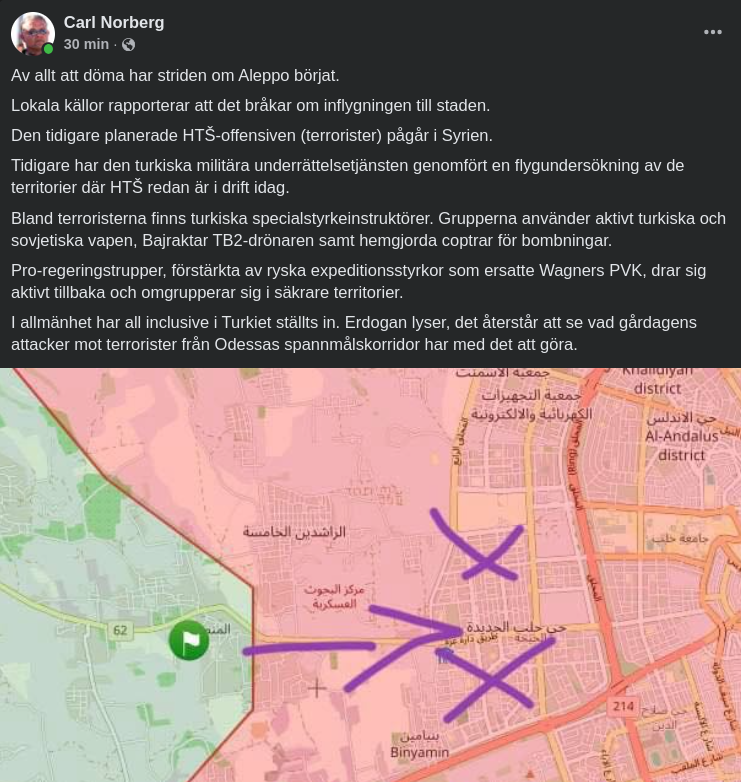741x782 pixels.
Task: Click Carl Norberg's profile picture
Action: point(33,33)
